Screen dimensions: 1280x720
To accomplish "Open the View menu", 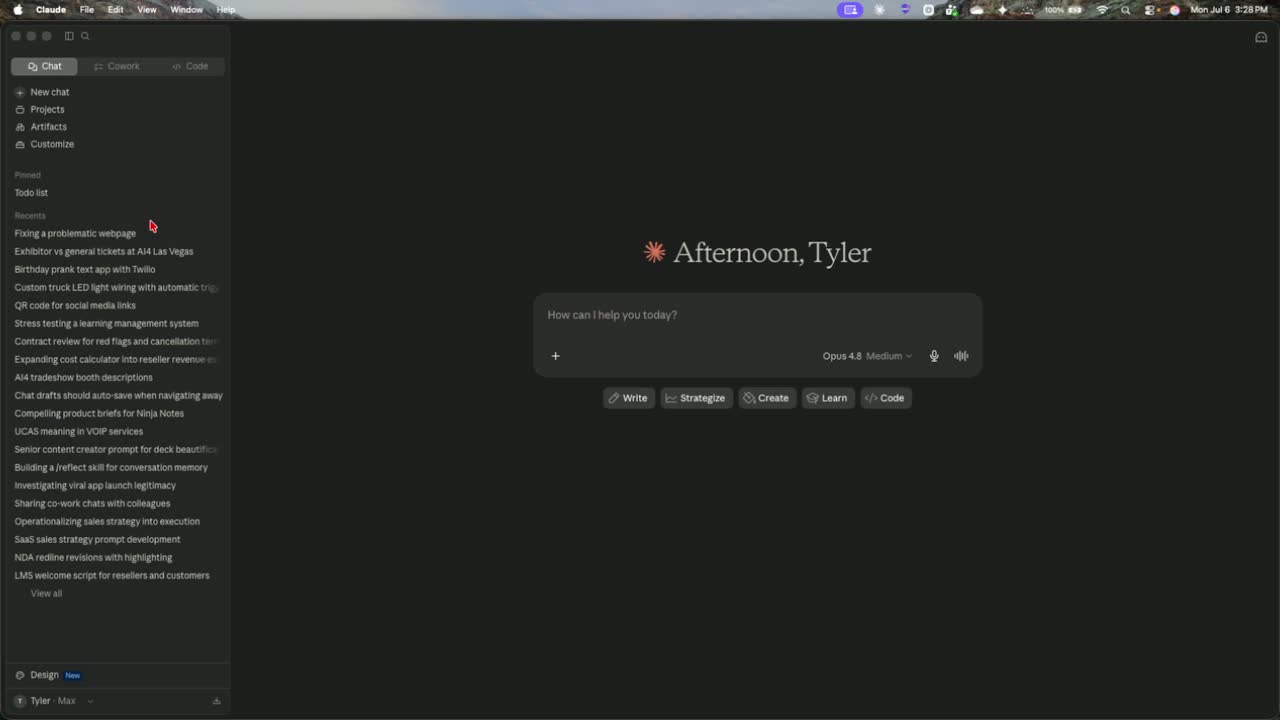I will pos(147,10).
